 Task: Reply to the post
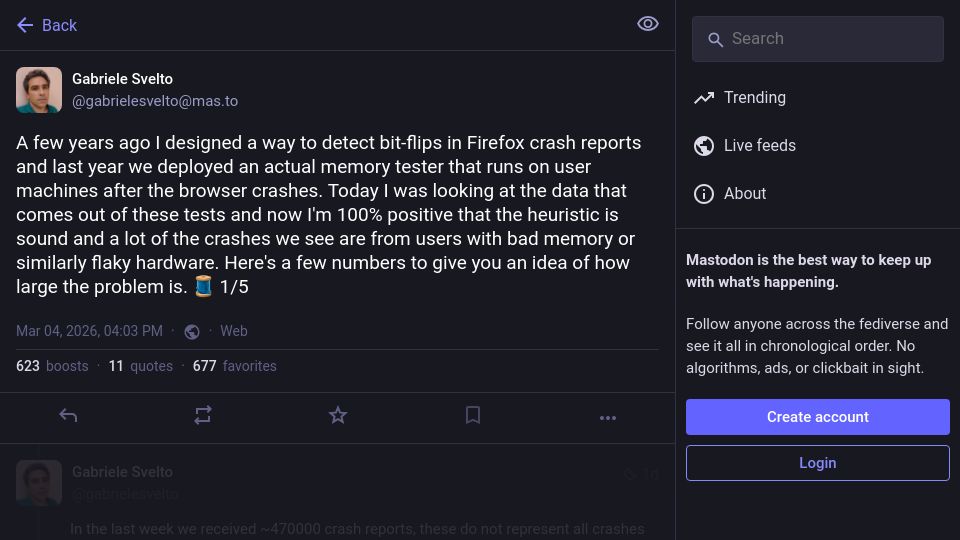[x=68, y=416]
